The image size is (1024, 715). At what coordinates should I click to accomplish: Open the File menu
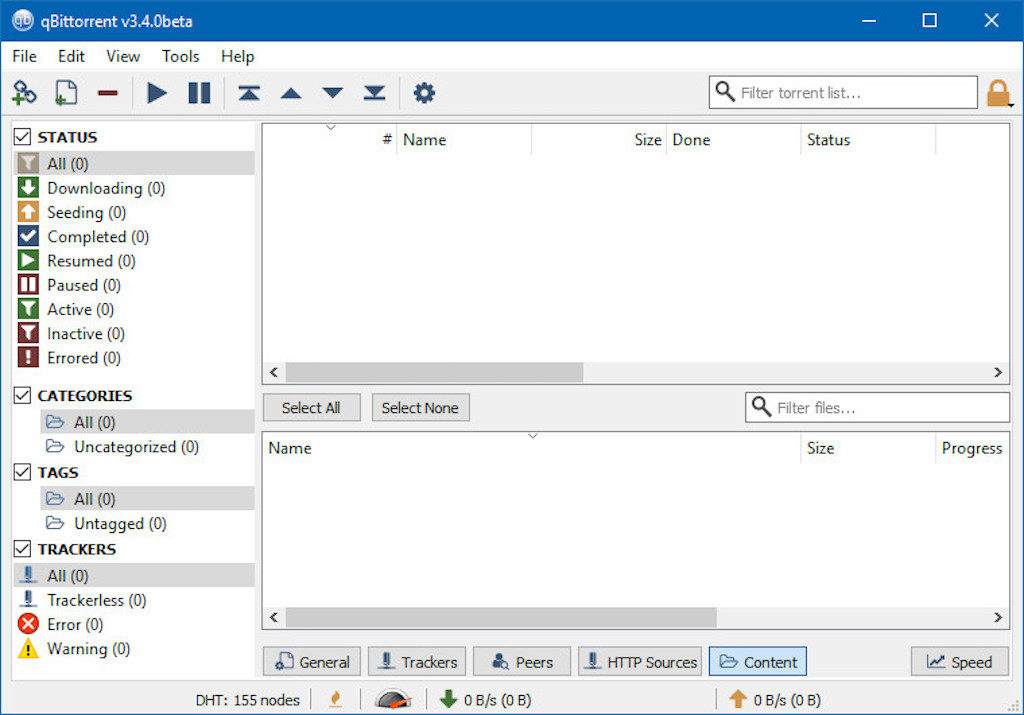coord(24,56)
